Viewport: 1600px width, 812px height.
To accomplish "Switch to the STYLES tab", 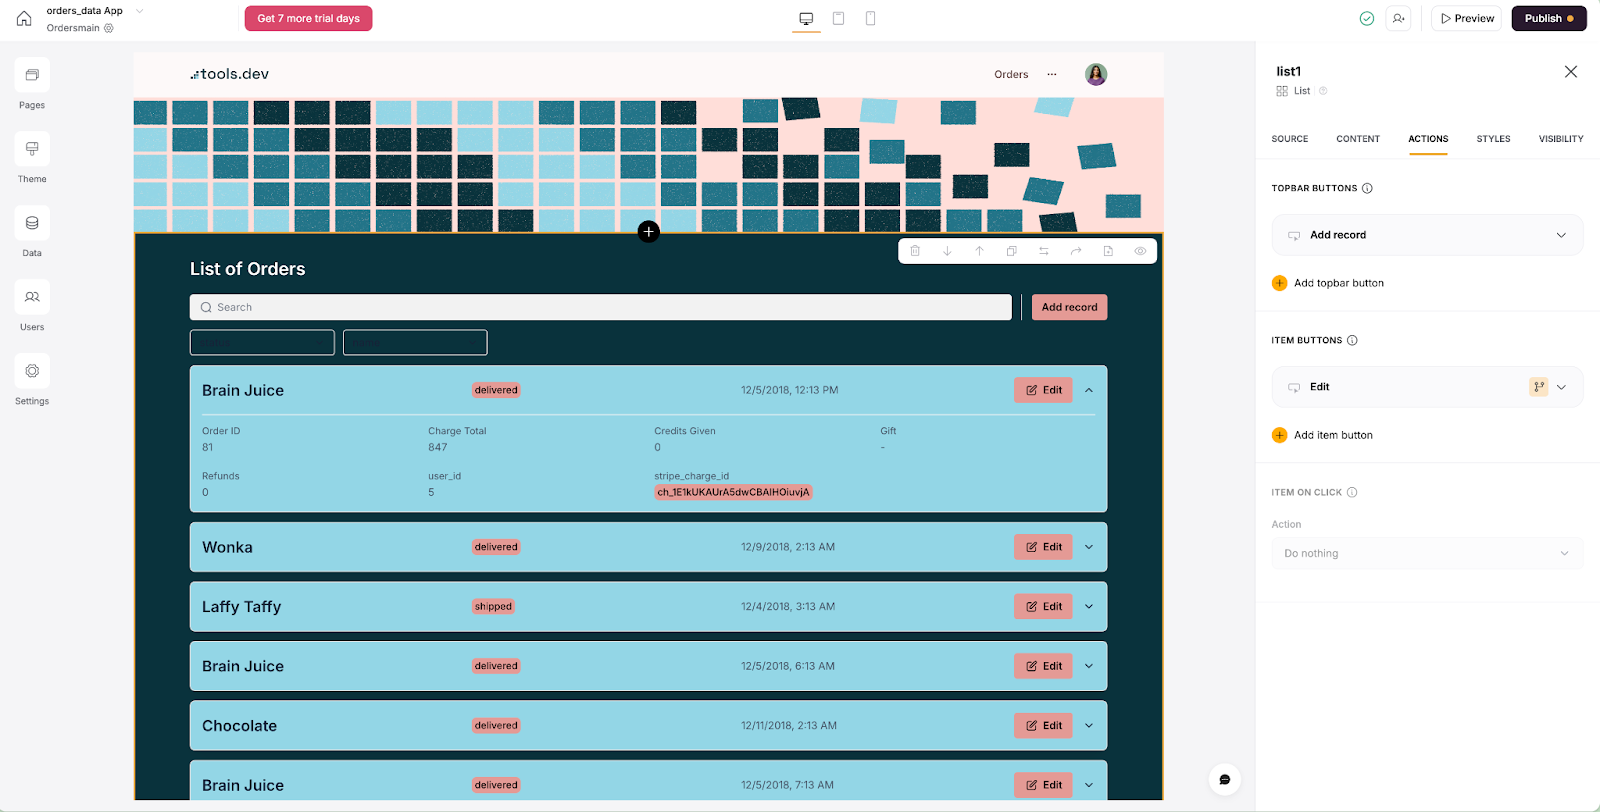I will pos(1493,139).
